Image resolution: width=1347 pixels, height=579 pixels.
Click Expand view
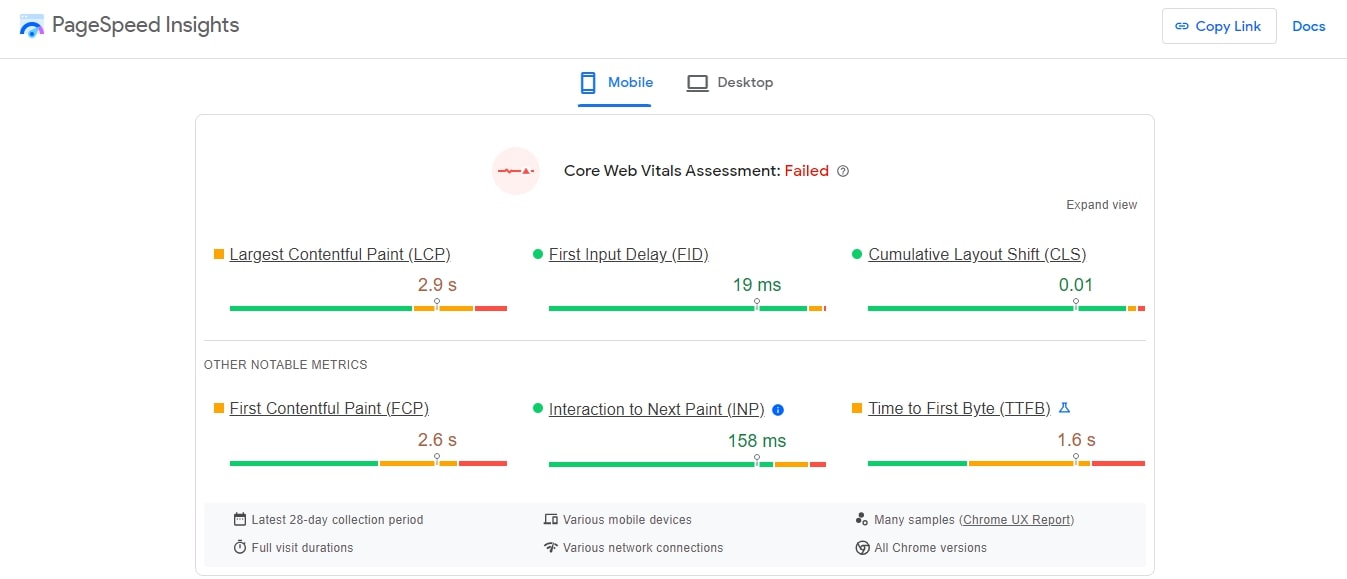pos(1101,205)
